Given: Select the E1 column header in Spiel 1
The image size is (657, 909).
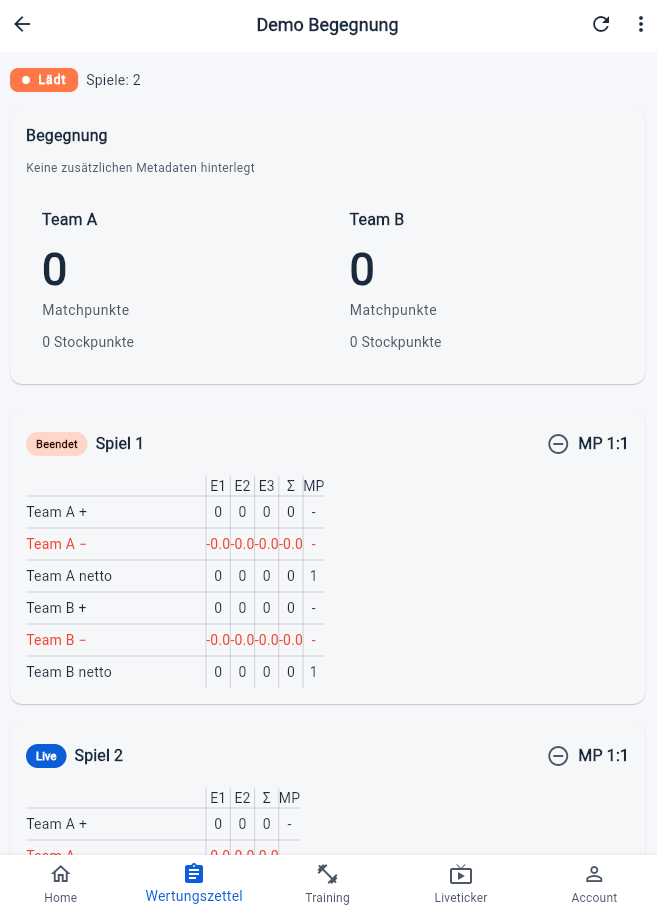Looking at the screenshot, I should 218,486.
